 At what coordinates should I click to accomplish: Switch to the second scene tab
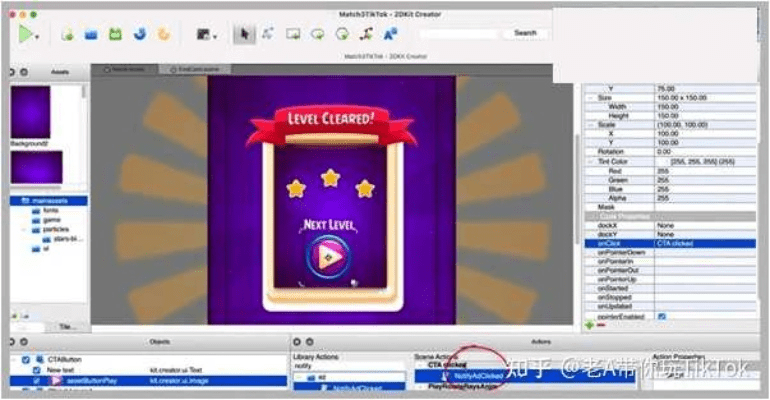pos(198,70)
